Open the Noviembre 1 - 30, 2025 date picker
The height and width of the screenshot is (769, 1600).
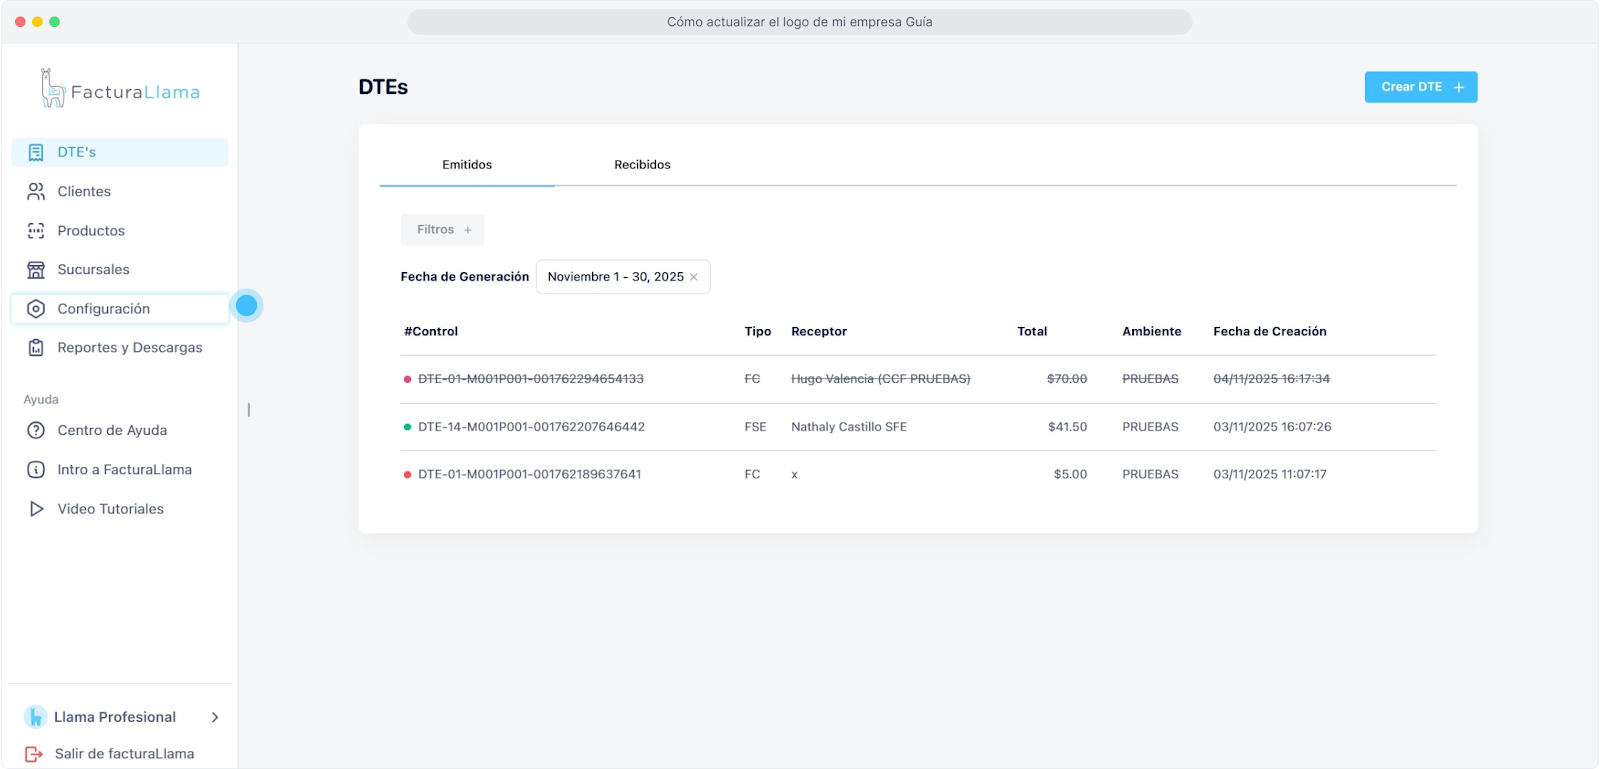point(615,277)
